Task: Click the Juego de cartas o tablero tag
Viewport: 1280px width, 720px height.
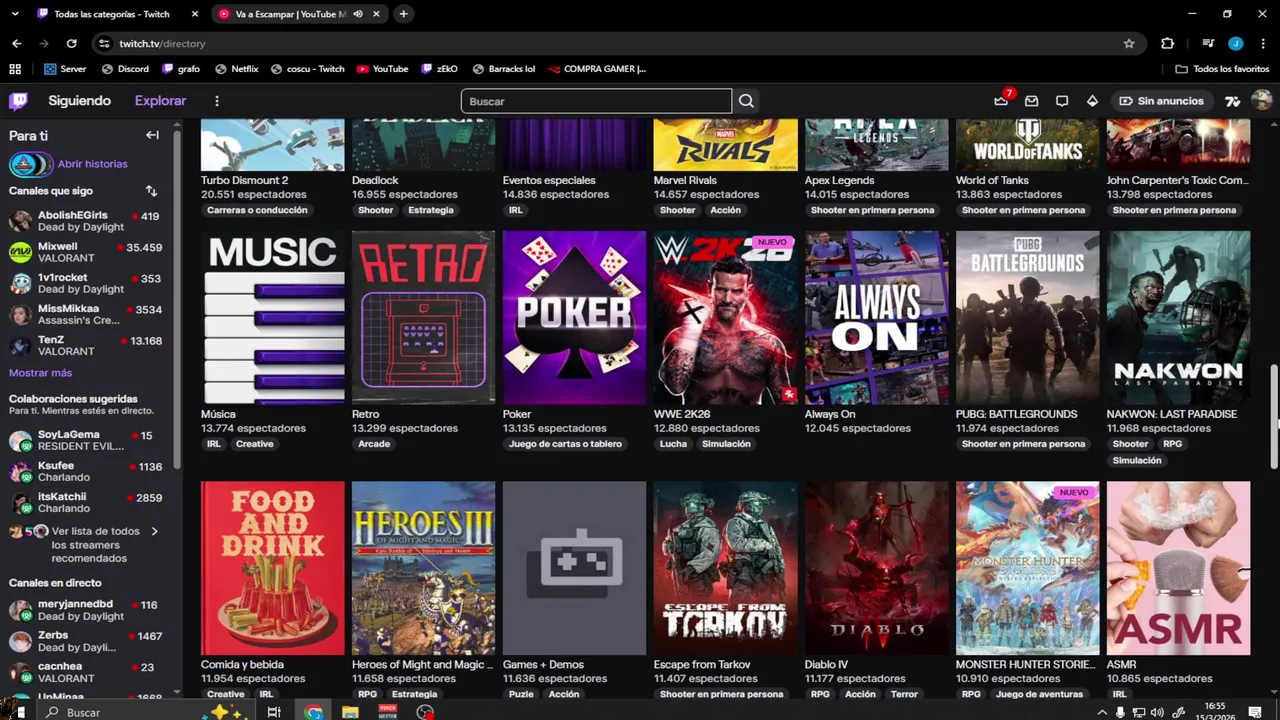Action: (x=565, y=444)
